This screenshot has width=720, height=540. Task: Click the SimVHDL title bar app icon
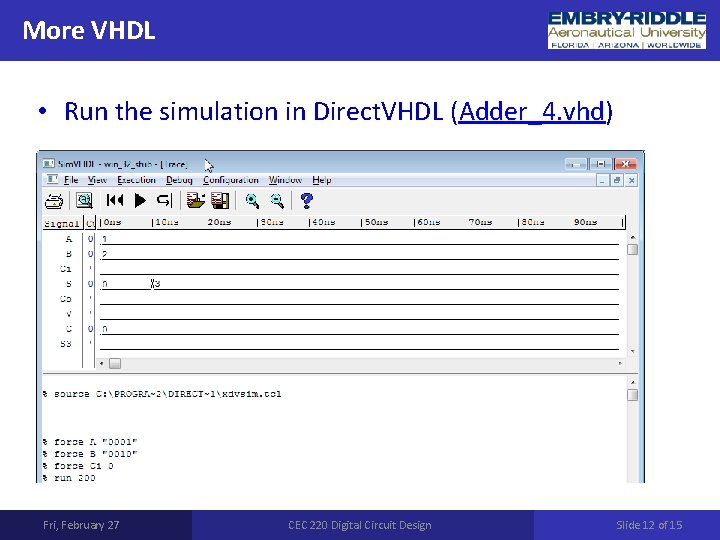click(49, 163)
